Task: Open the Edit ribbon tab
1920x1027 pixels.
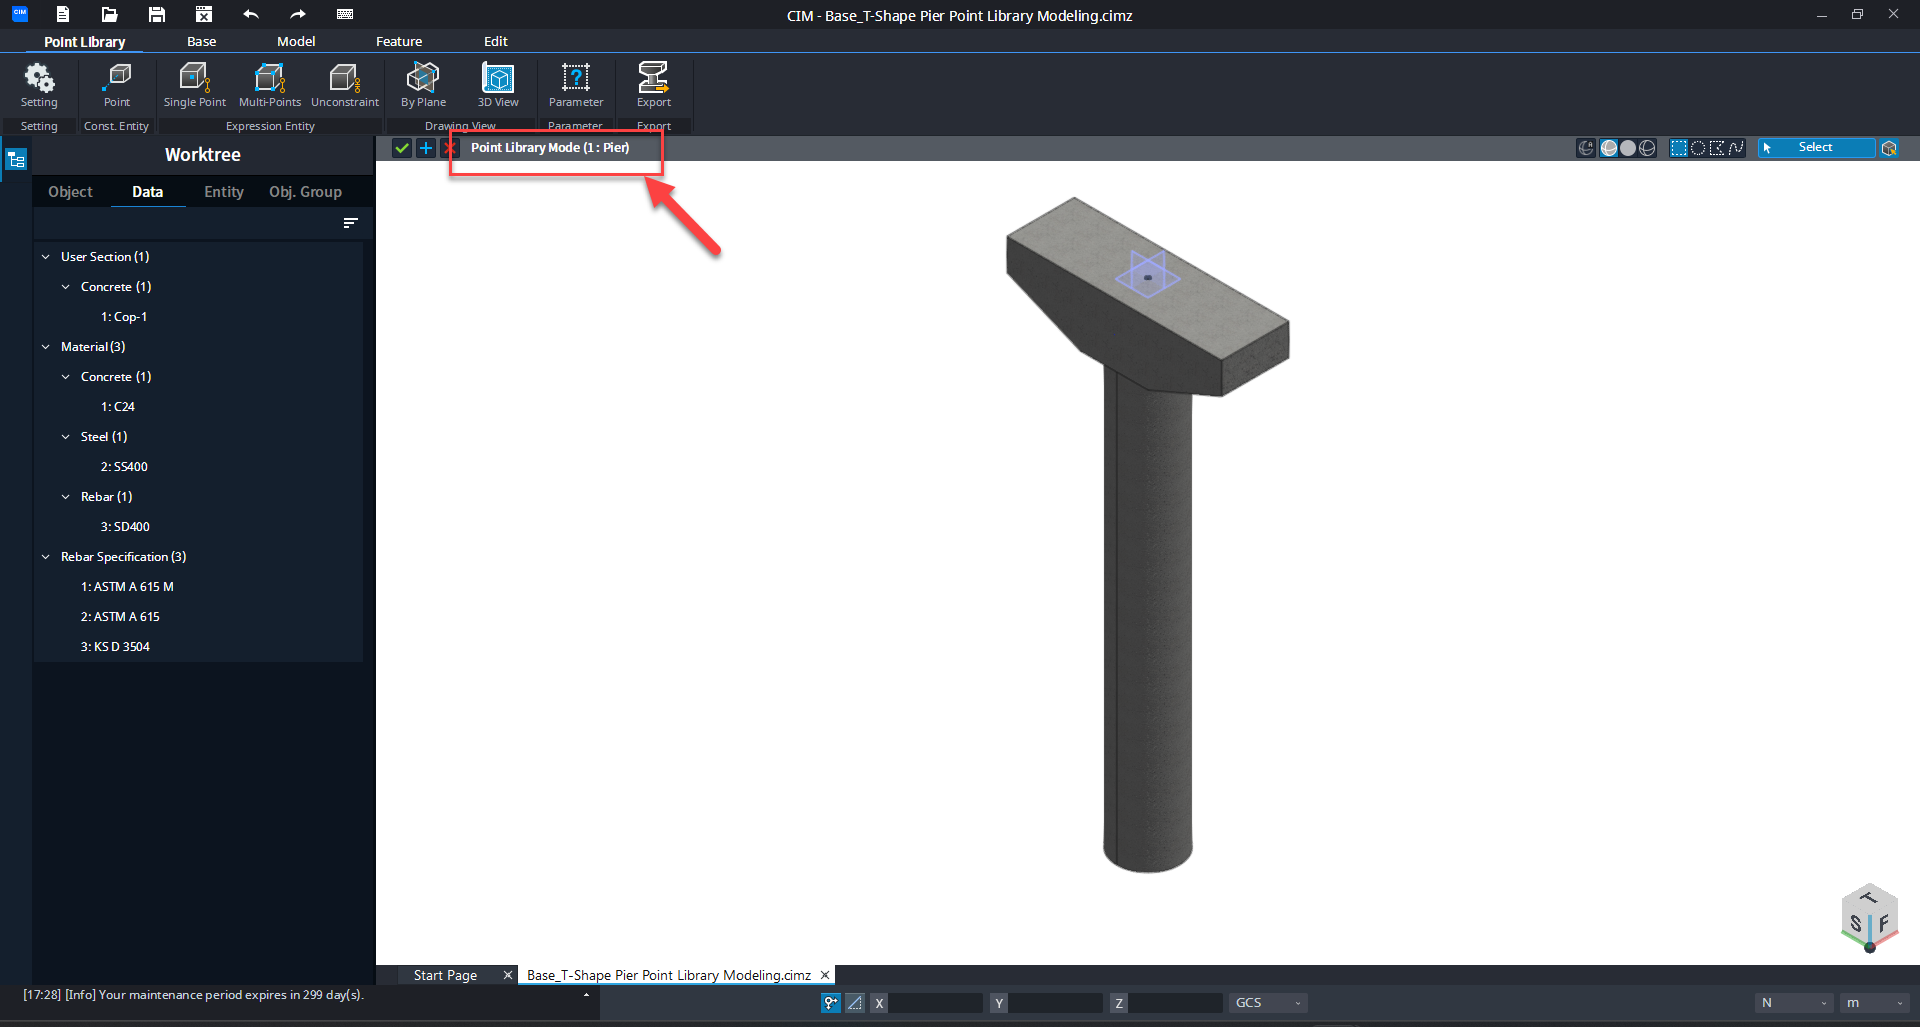Action: click(496, 41)
